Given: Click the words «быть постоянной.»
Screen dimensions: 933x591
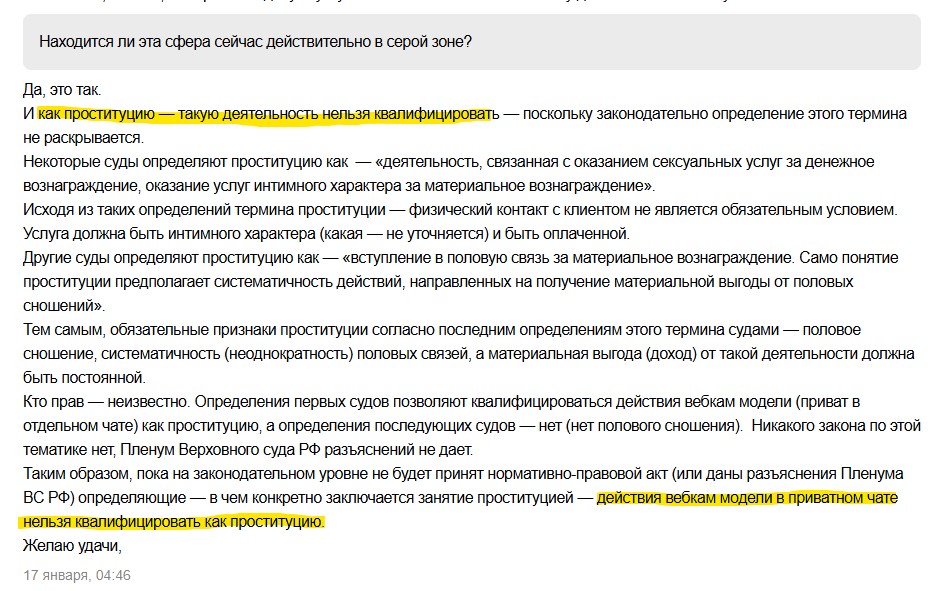Looking at the screenshot, I should 84,378.
